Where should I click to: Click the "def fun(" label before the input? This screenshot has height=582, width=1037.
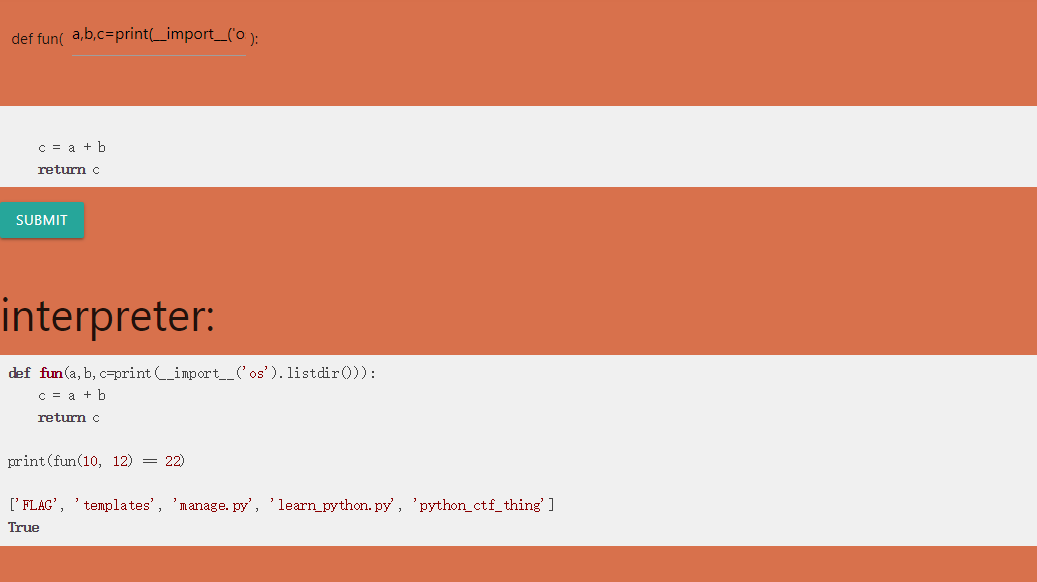37,39
